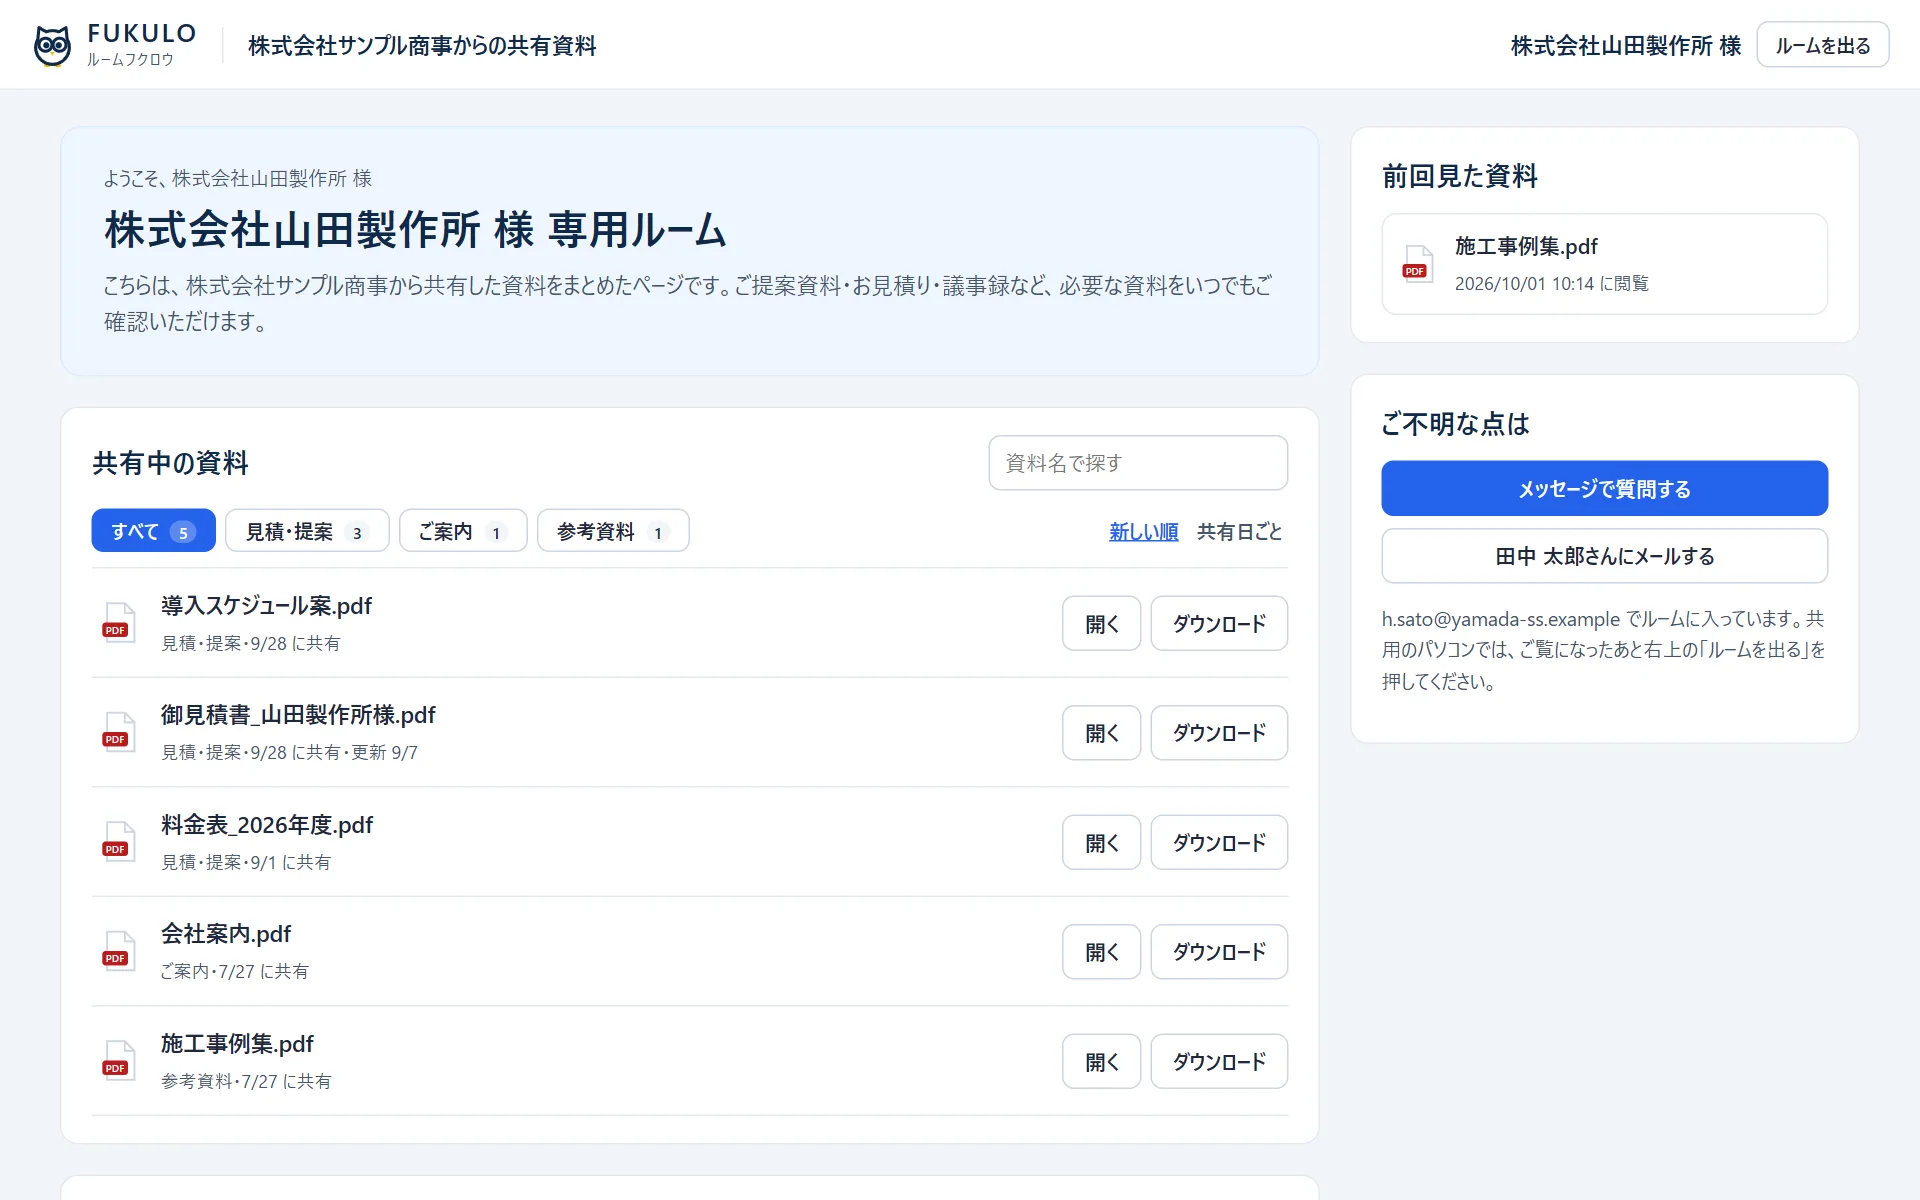Image resolution: width=1920 pixels, height=1200 pixels.
Task: Select the すべて filter tab
Action: click(x=153, y=531)
